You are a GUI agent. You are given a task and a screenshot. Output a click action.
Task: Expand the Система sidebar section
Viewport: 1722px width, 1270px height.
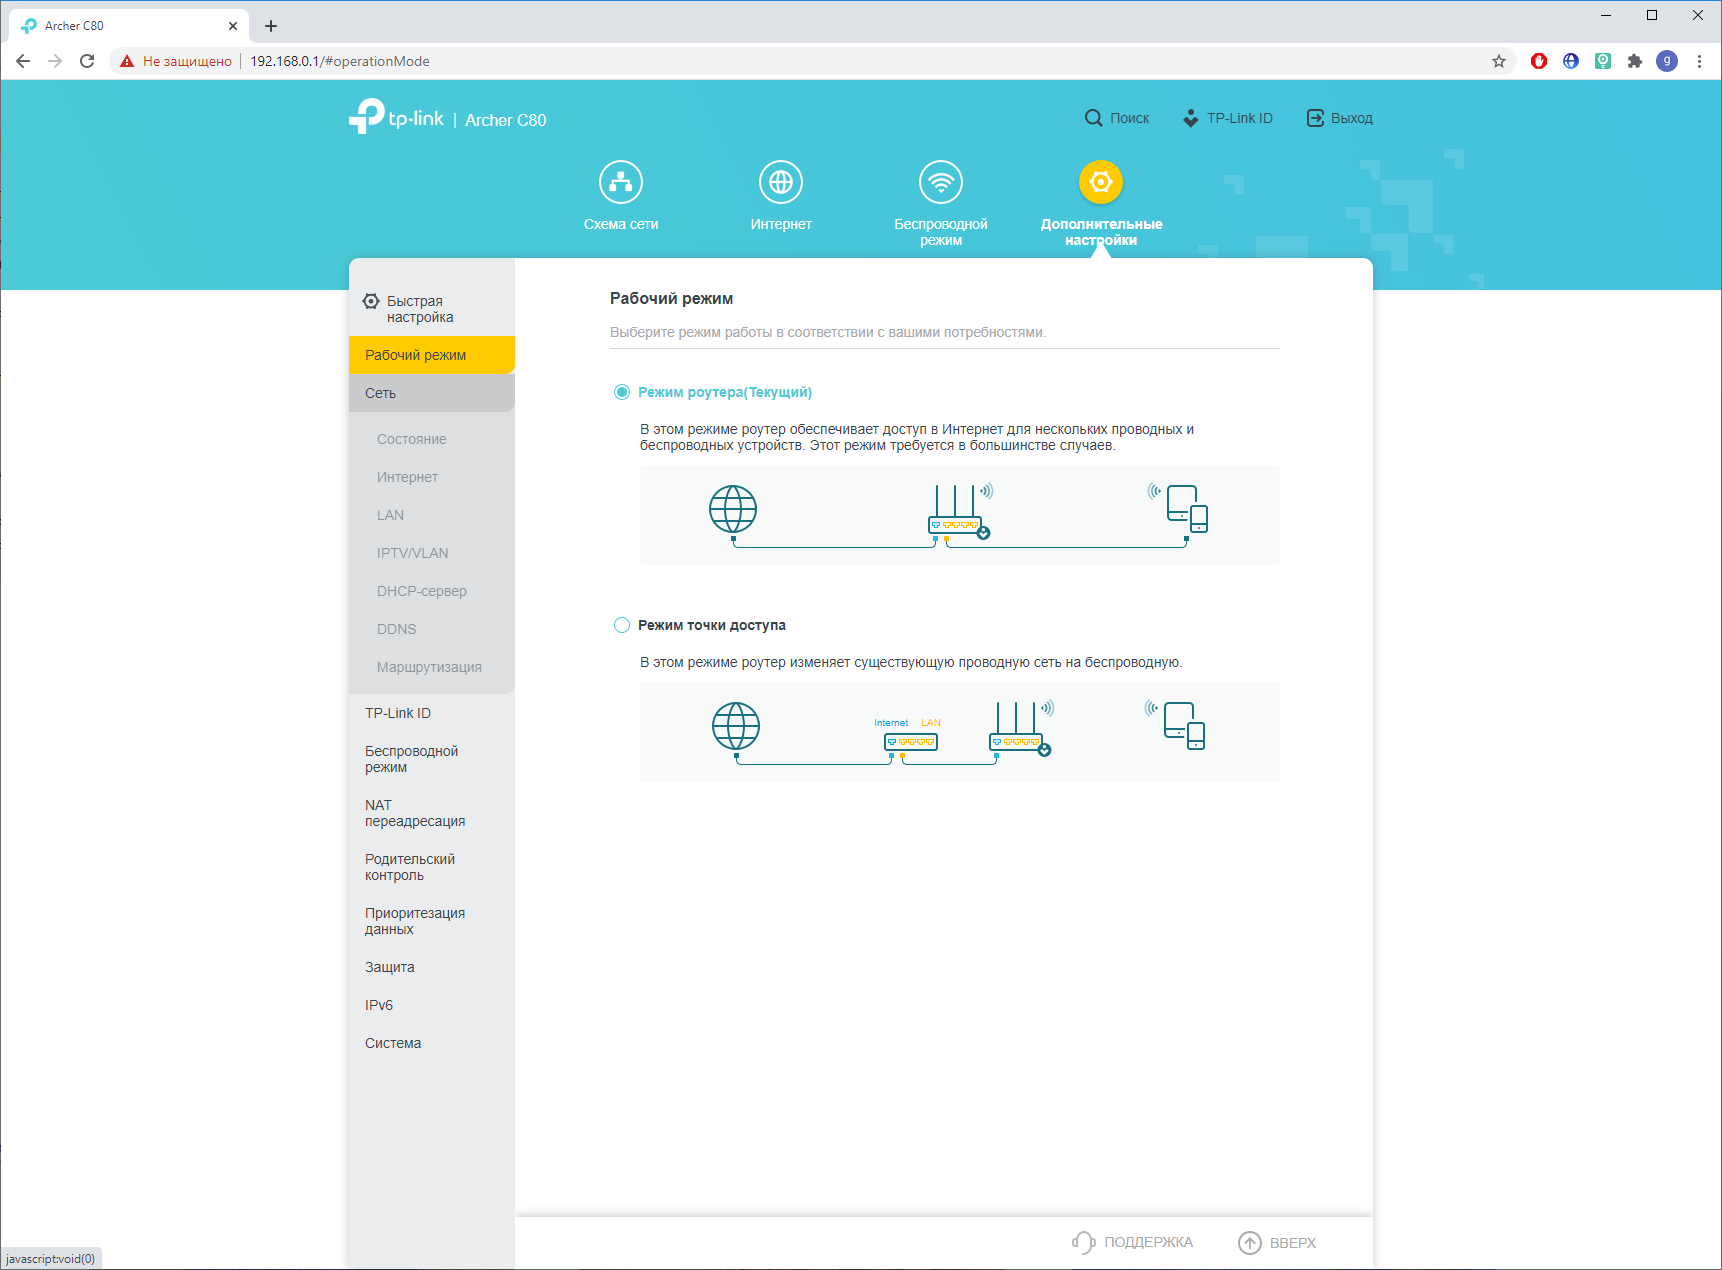(x=393, y=1043)
